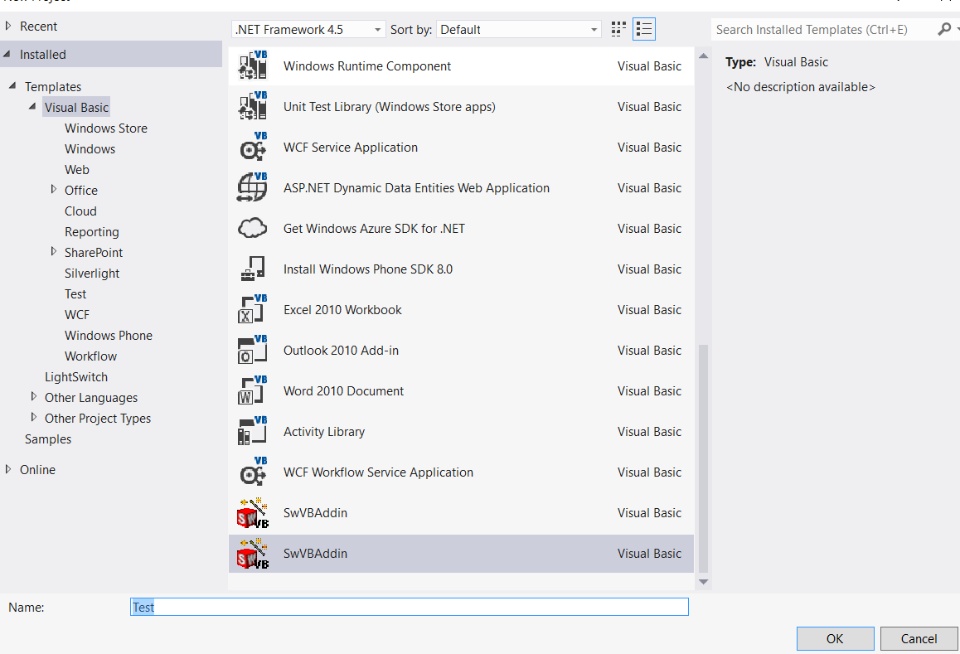Click the Outlook 2010 Add-in icon
Image resolution: width=960 pixels, height=654 pixels.
[252, 350]
